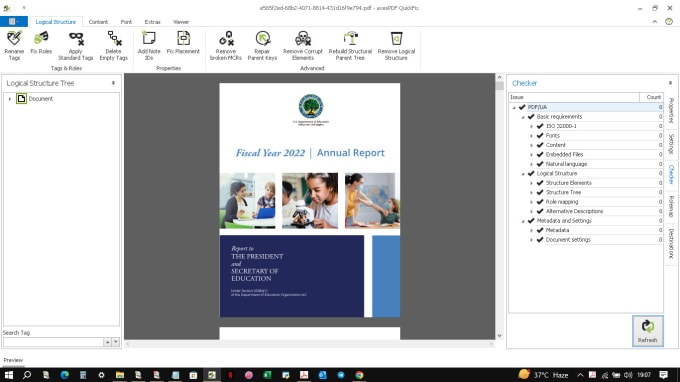The image size is (680, 382).
Task: Apply Standard Tags from the ribbon
Action: tap(76, 45)
